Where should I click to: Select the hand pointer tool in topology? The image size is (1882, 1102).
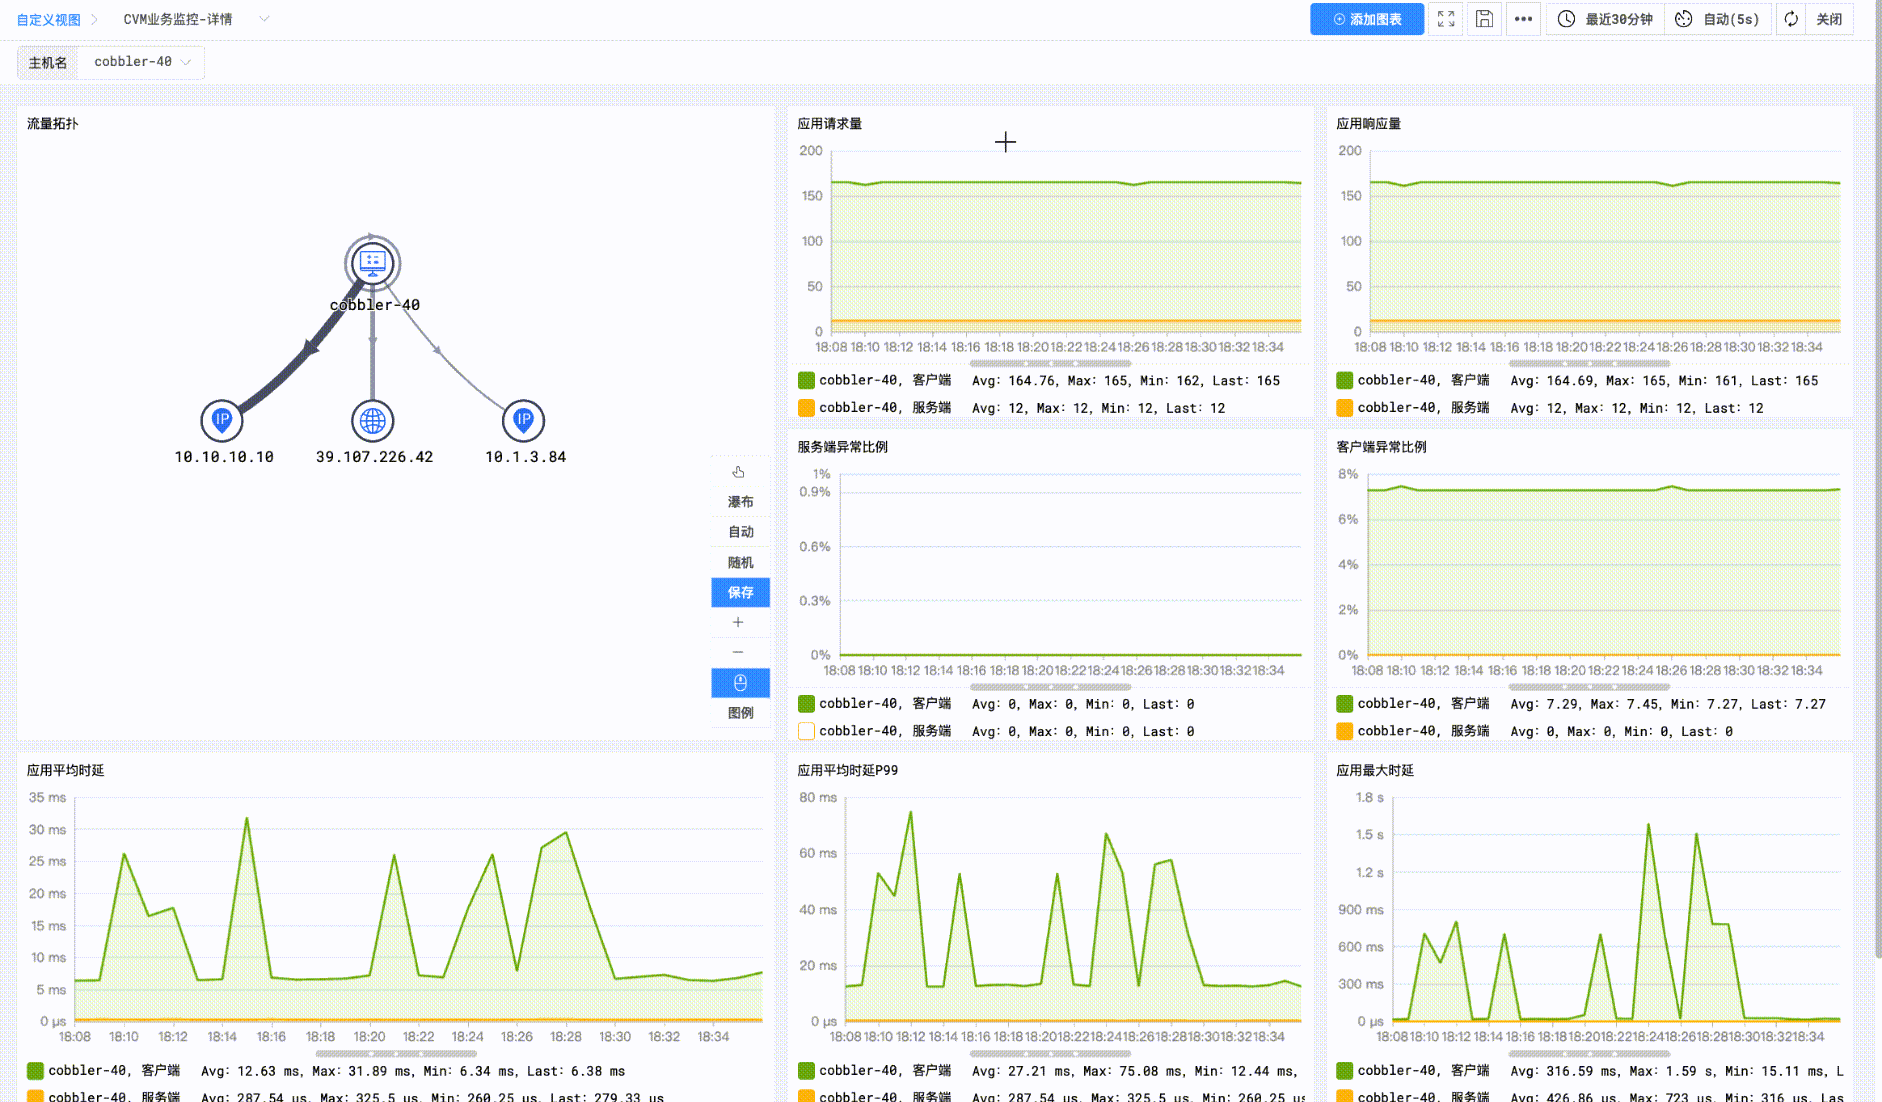[x=739, y=472]
